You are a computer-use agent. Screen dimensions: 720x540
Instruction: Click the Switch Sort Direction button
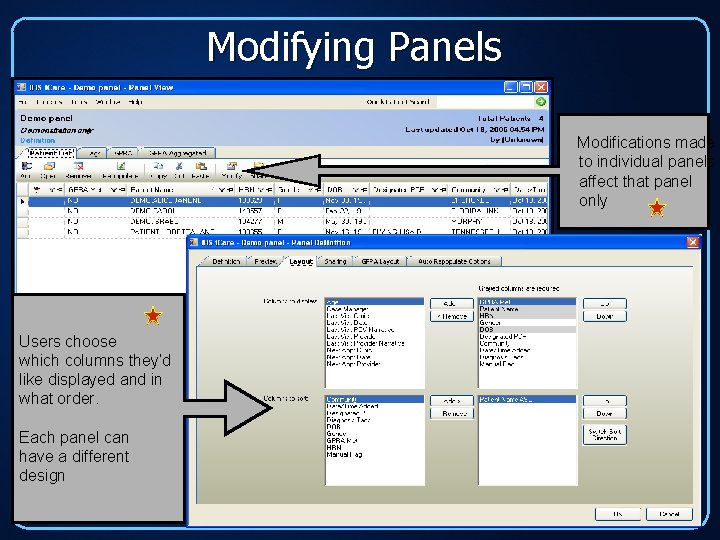(604, 434)
